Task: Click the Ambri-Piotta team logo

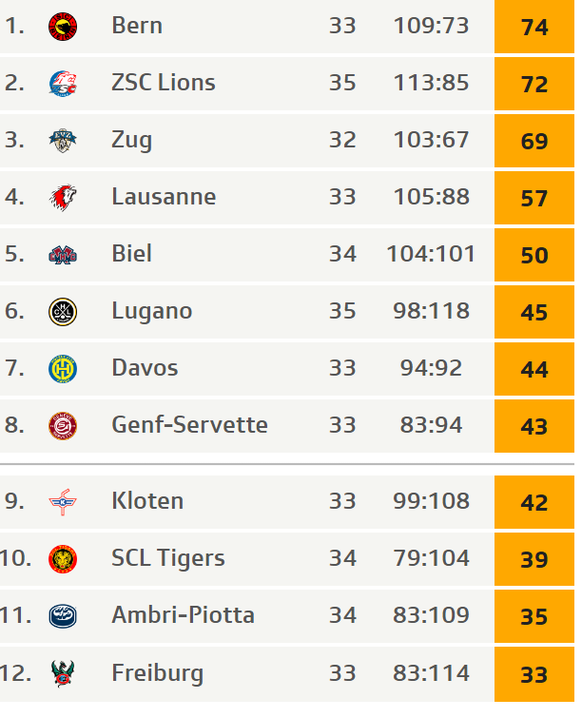Action: [x=63, y=616]
